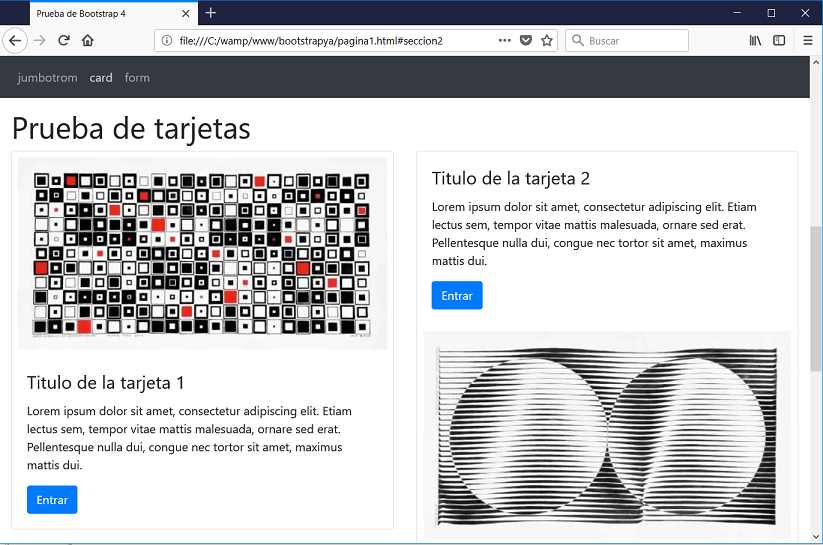Minimize the Firefox window
823x545 pixels.
pyautogui.click(x=737, y=13)
